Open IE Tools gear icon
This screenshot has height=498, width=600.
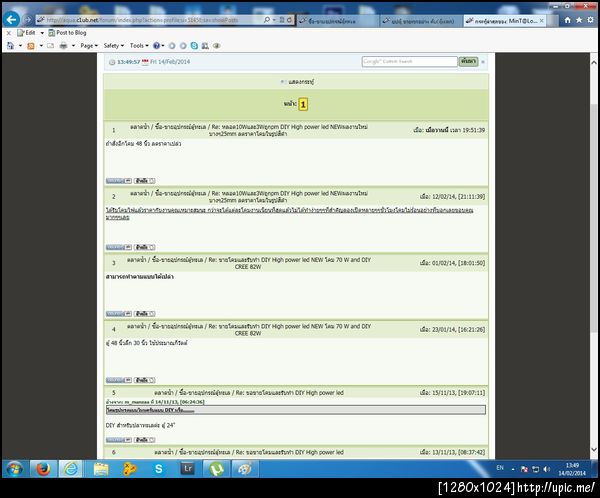(x=590, y=20)
